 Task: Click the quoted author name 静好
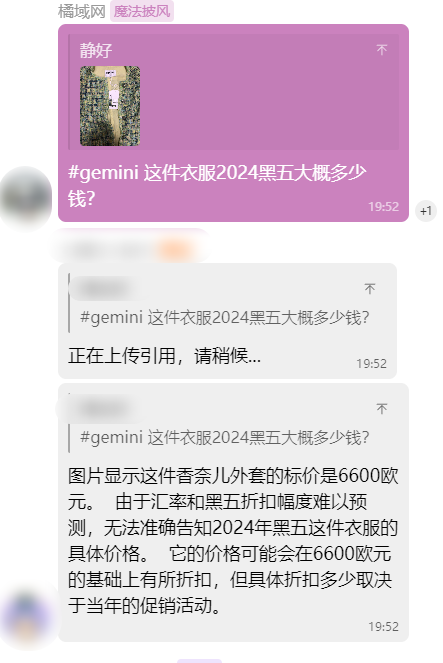(x=96, y=50)
